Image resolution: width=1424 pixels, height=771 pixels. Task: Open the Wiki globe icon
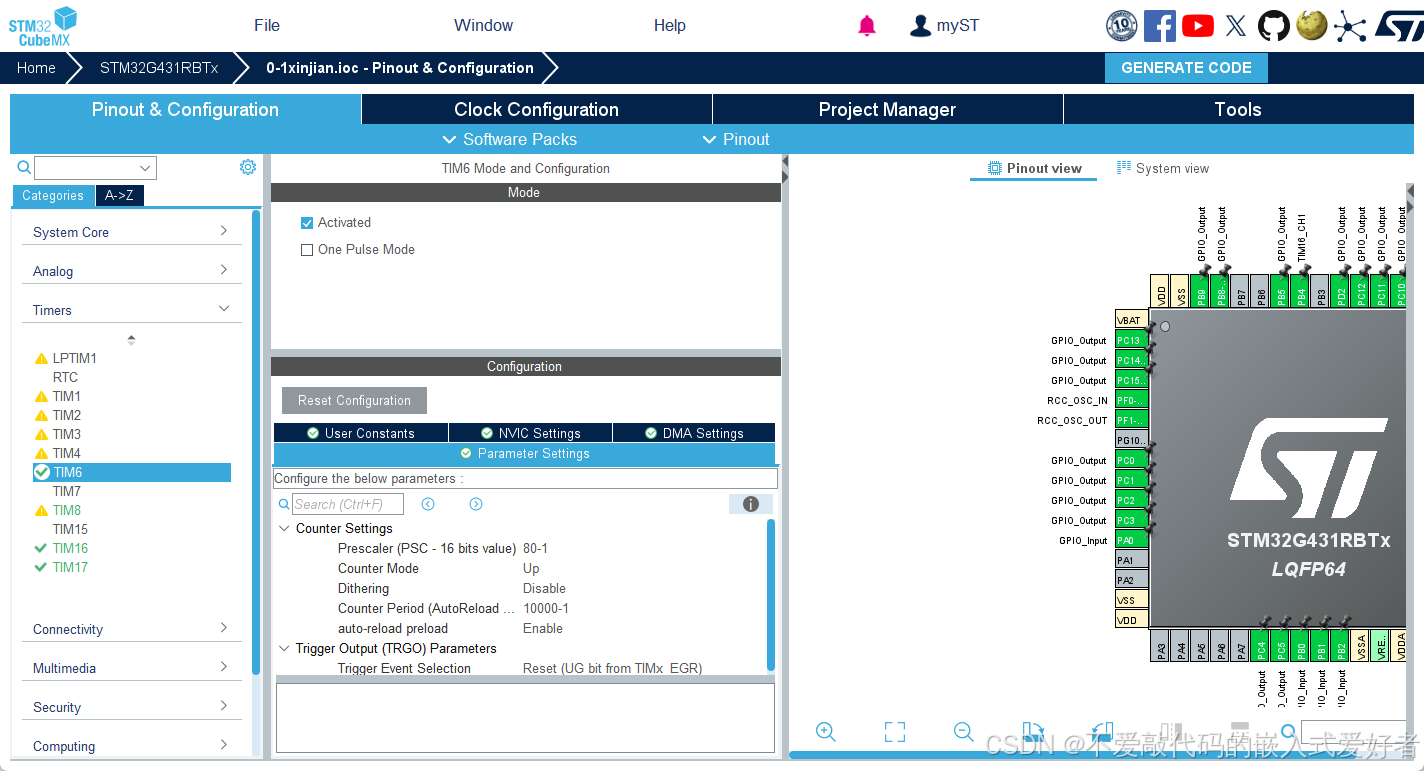[1311, 26]
